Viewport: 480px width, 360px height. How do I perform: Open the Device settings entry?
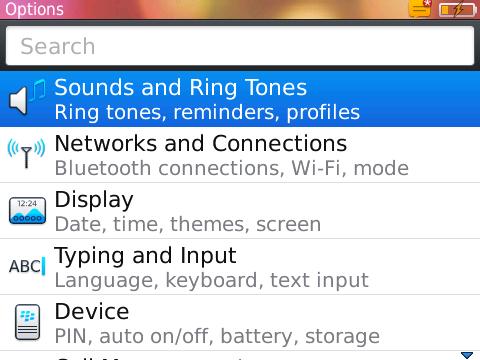240,323
